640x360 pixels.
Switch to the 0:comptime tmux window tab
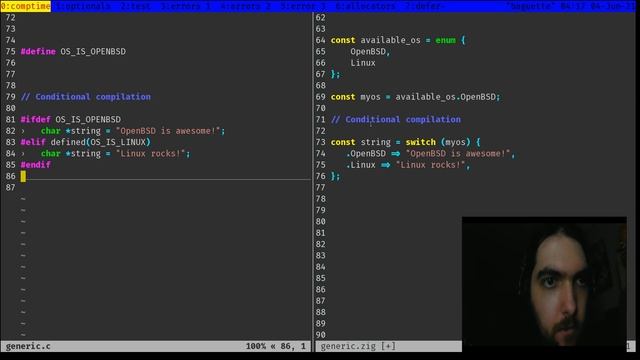point(25,6)
